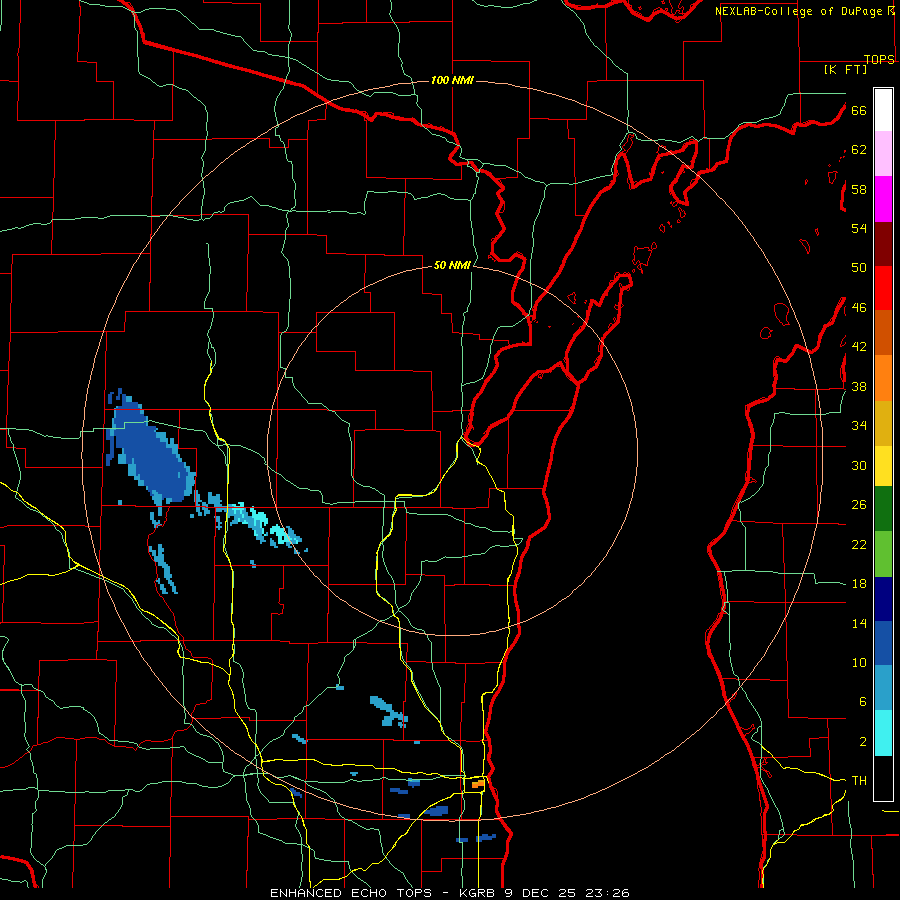This screenshot has height=900, width=900.
Task: Click the light pink legend swatch near 62
Action: [883, 153]
